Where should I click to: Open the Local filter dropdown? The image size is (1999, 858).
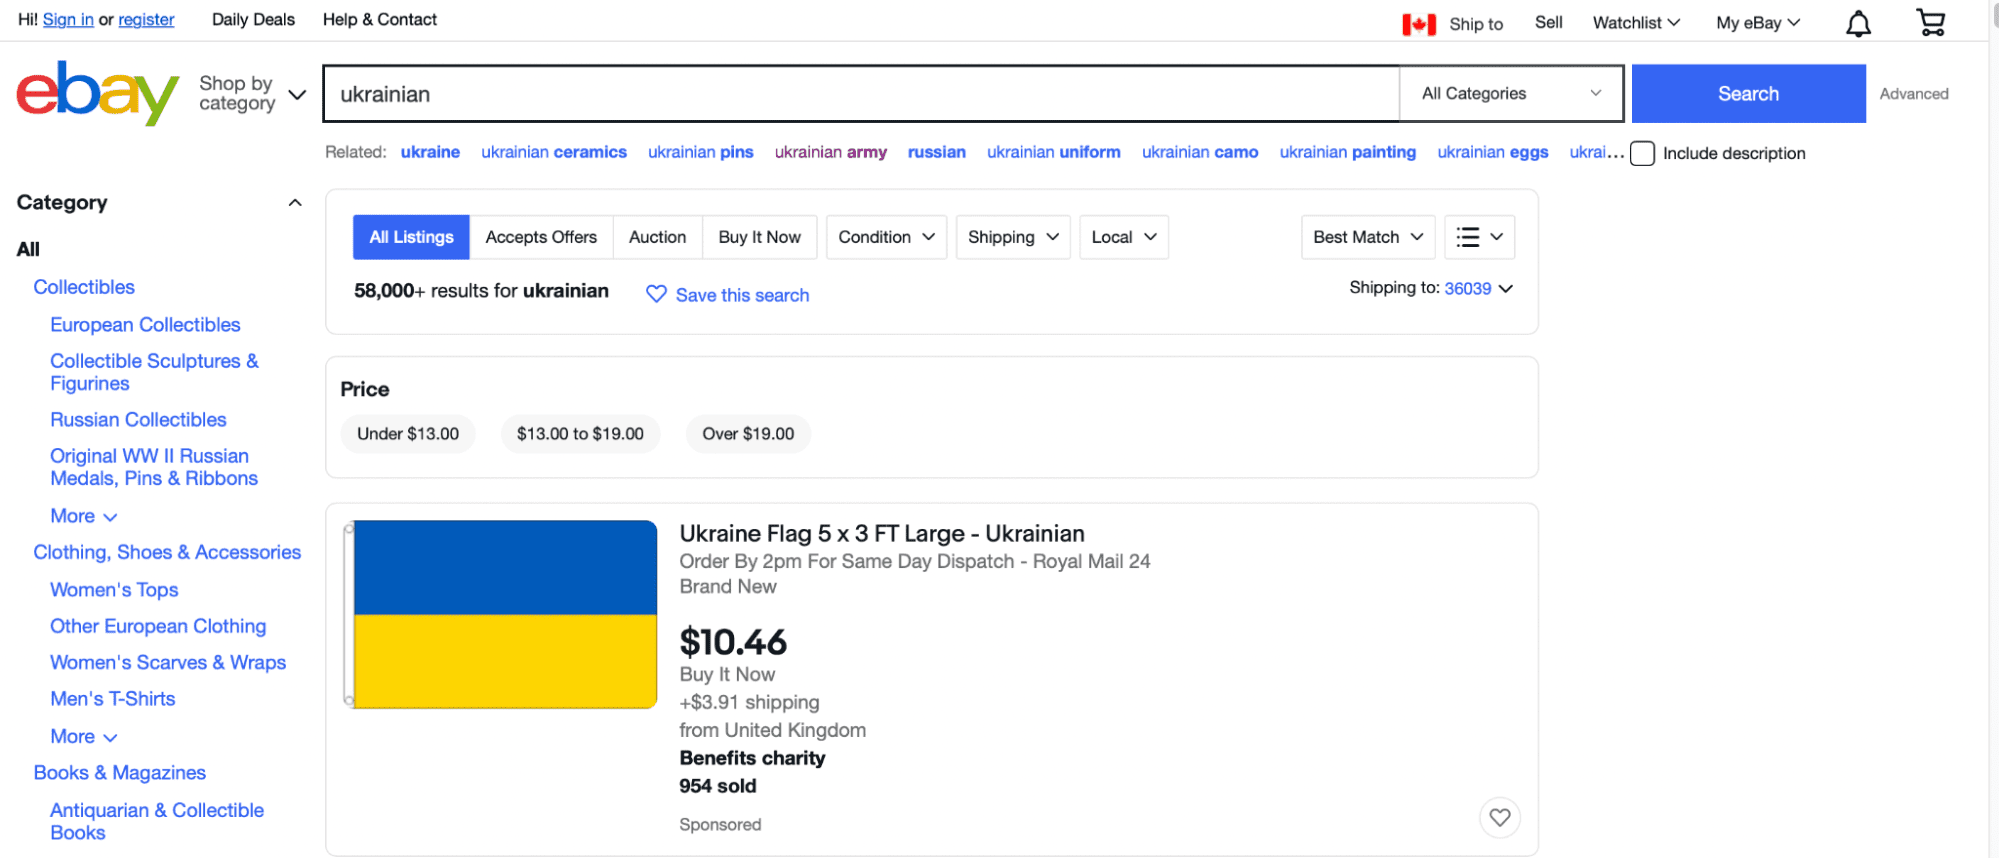click(x=1124, y=237)
